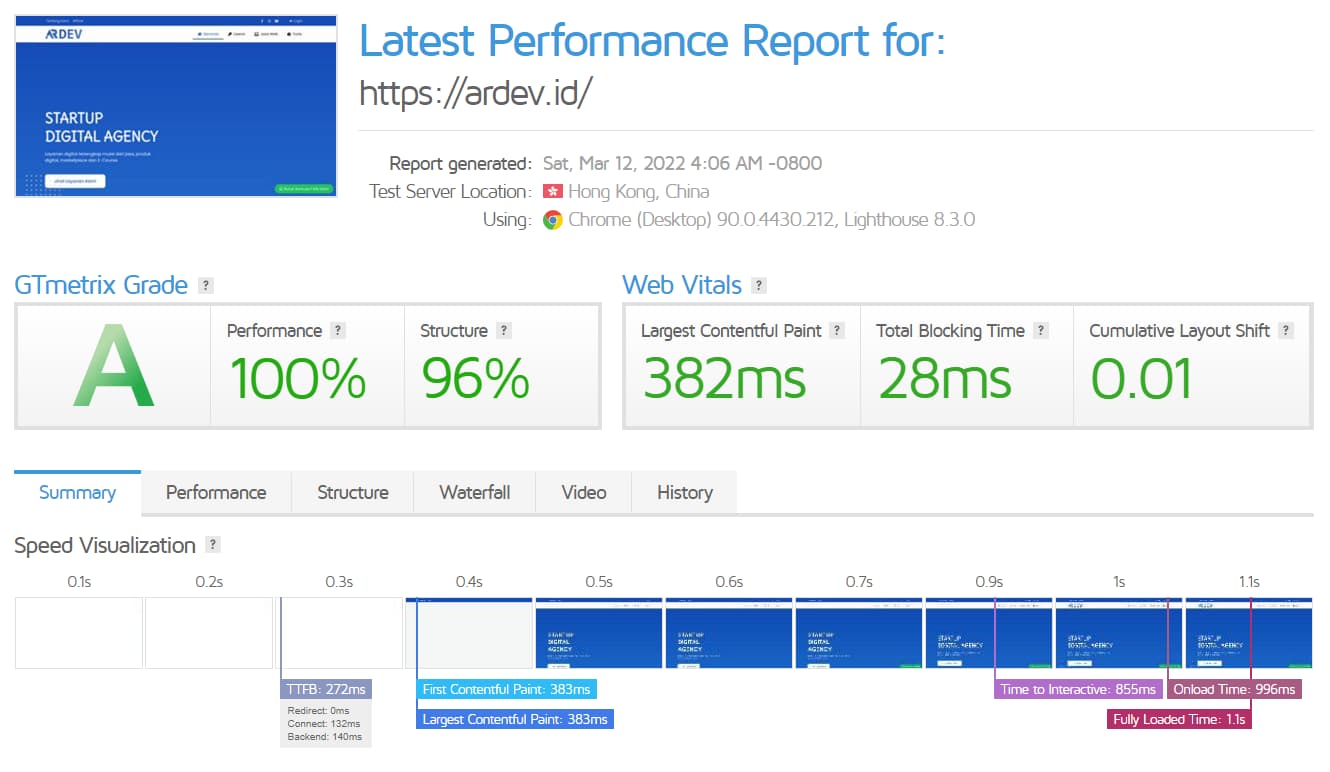View the History tab
The image size is (1330, 772).
(685, 493)
